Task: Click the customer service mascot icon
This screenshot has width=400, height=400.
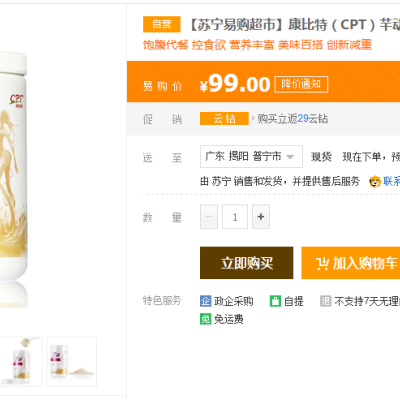Action: click(x=375, y=181)
